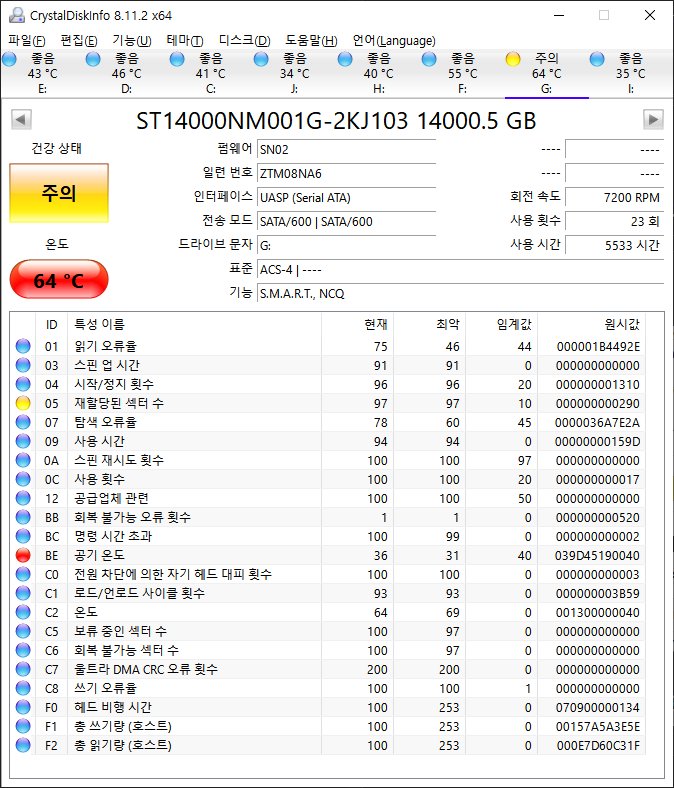674x788 pixels.
Task: Click the blue status icon for ID F0
Action: point(23,707)
